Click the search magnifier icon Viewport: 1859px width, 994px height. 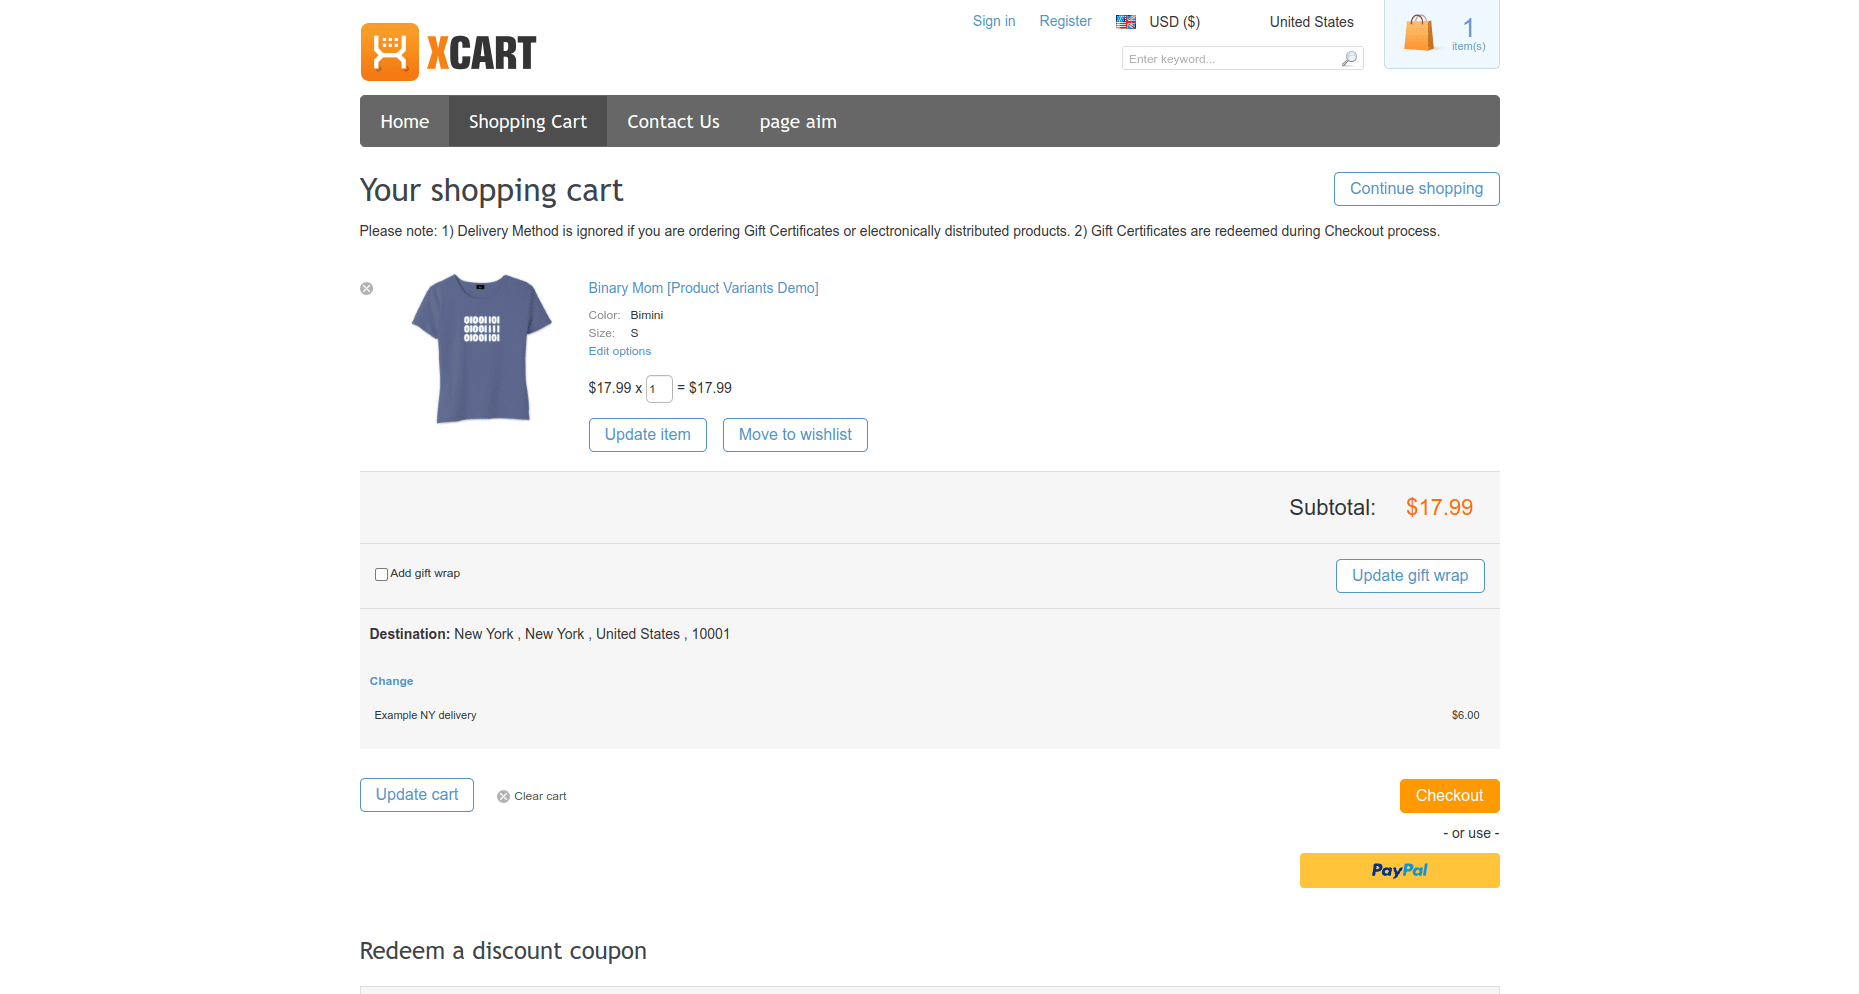(x=1349, y=59)
